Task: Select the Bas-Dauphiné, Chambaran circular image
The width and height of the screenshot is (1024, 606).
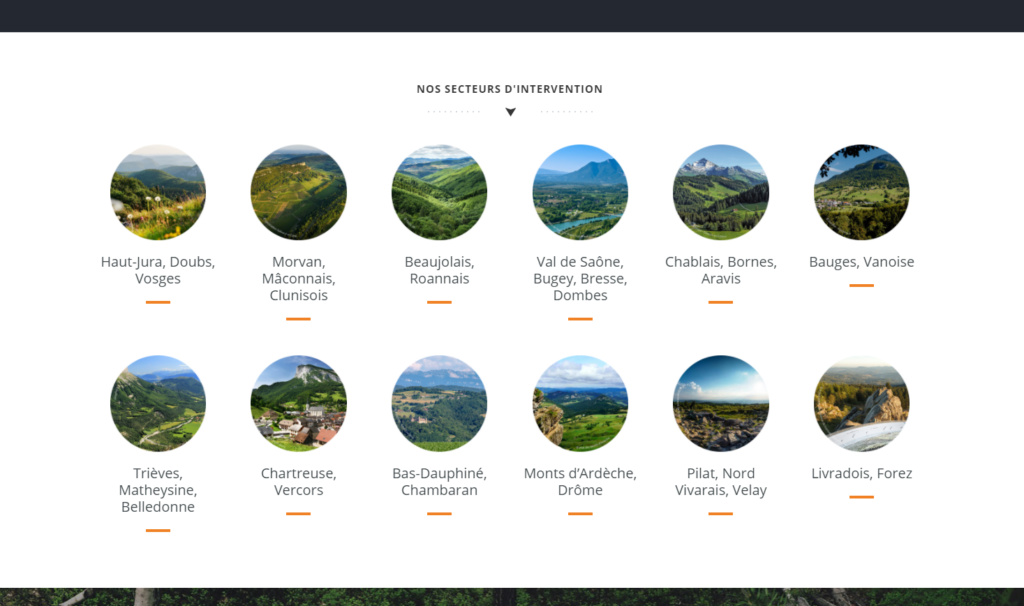Action: click(439, 403)
